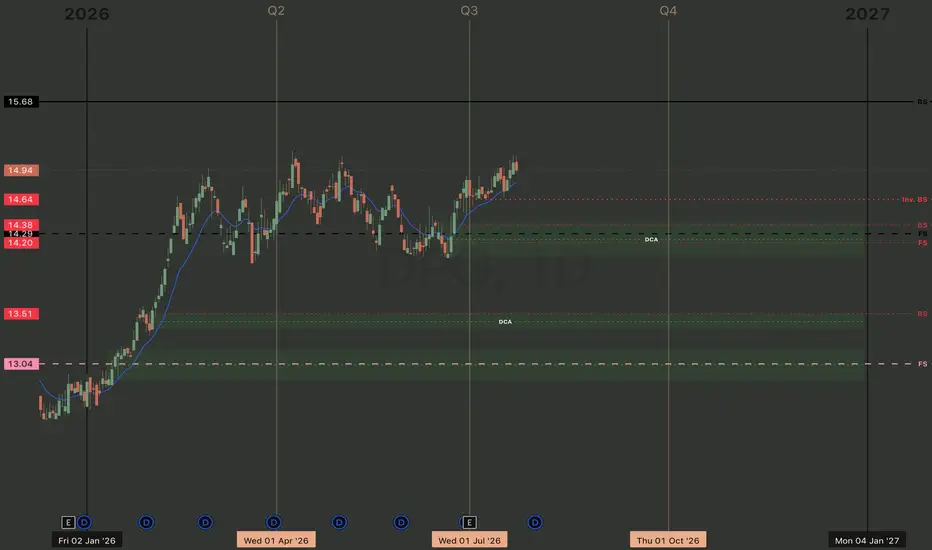Click the FS label on the 13.04 dashed line

(x=922, y=364)
